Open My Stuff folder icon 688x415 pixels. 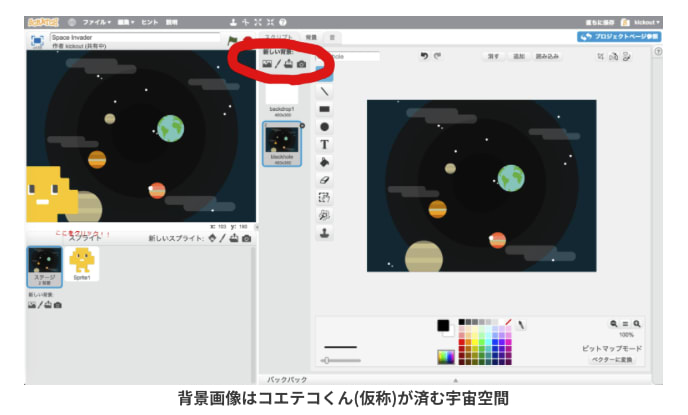pyautogui.click(x=625, y=22)
